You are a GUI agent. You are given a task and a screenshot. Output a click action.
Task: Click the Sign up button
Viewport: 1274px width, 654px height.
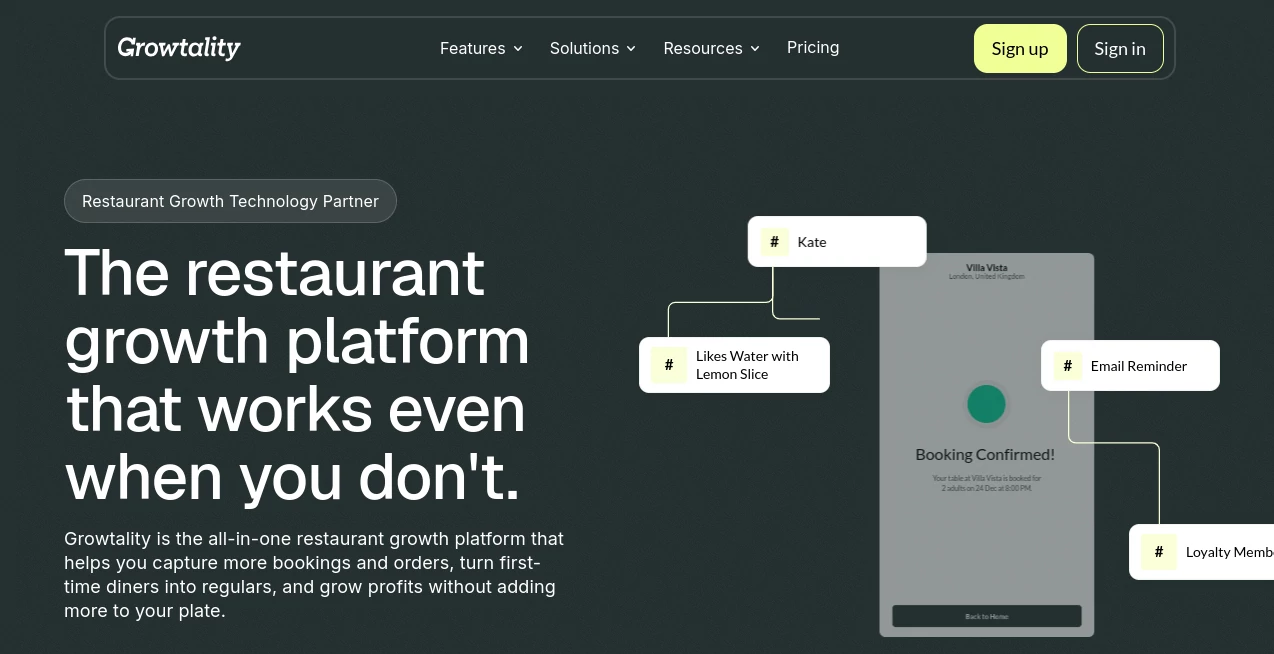pos(1020,49)
